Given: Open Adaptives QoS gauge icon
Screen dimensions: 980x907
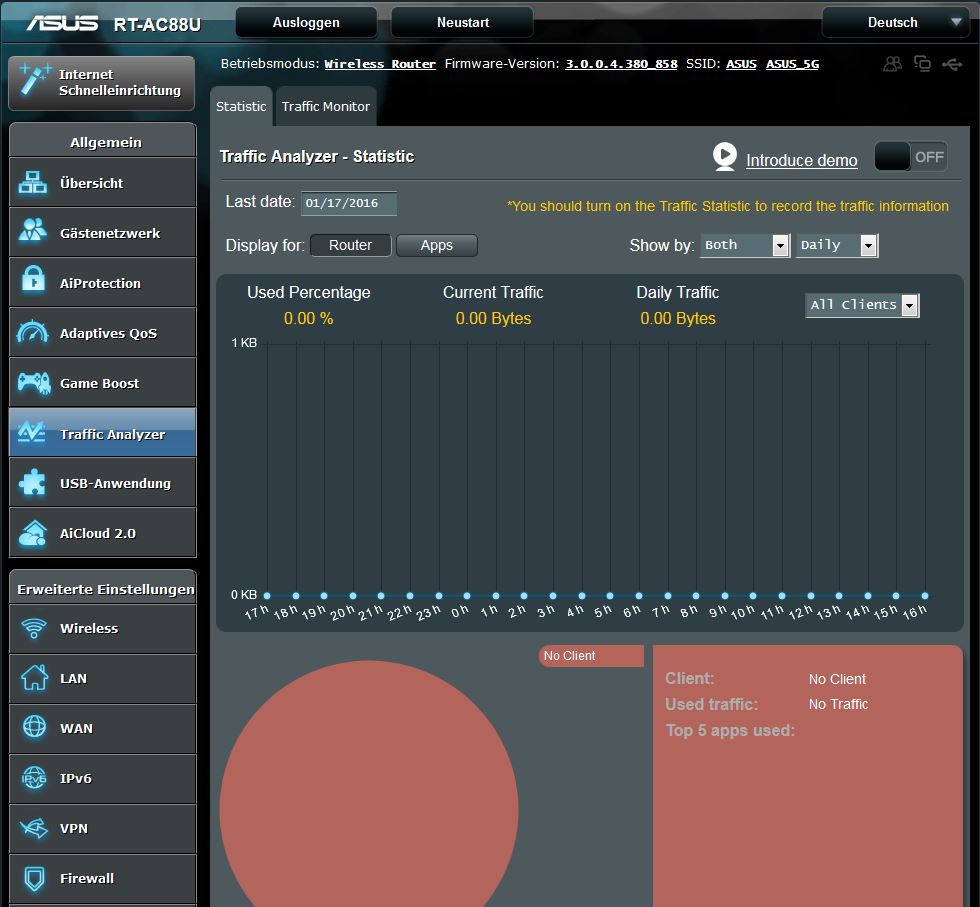Looking at the screenshot, I should 32,332.
